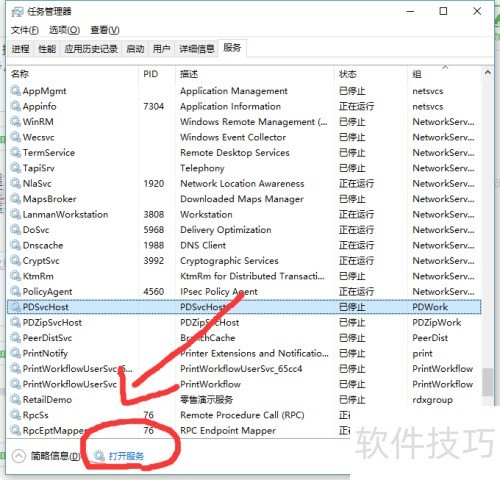Click the gear icon beside AppMgmt service
This screenshot has height=480, width=500.
pos(15,91)
